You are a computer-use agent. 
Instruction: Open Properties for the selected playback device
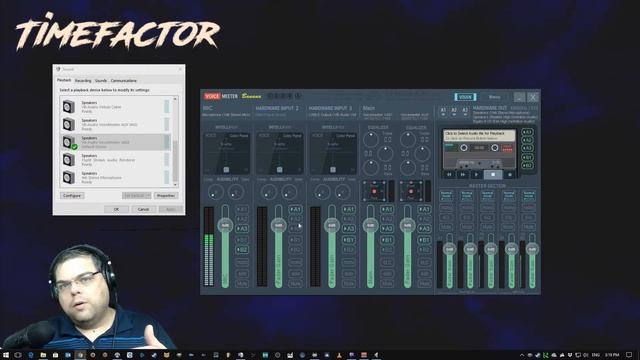[166, 196]
